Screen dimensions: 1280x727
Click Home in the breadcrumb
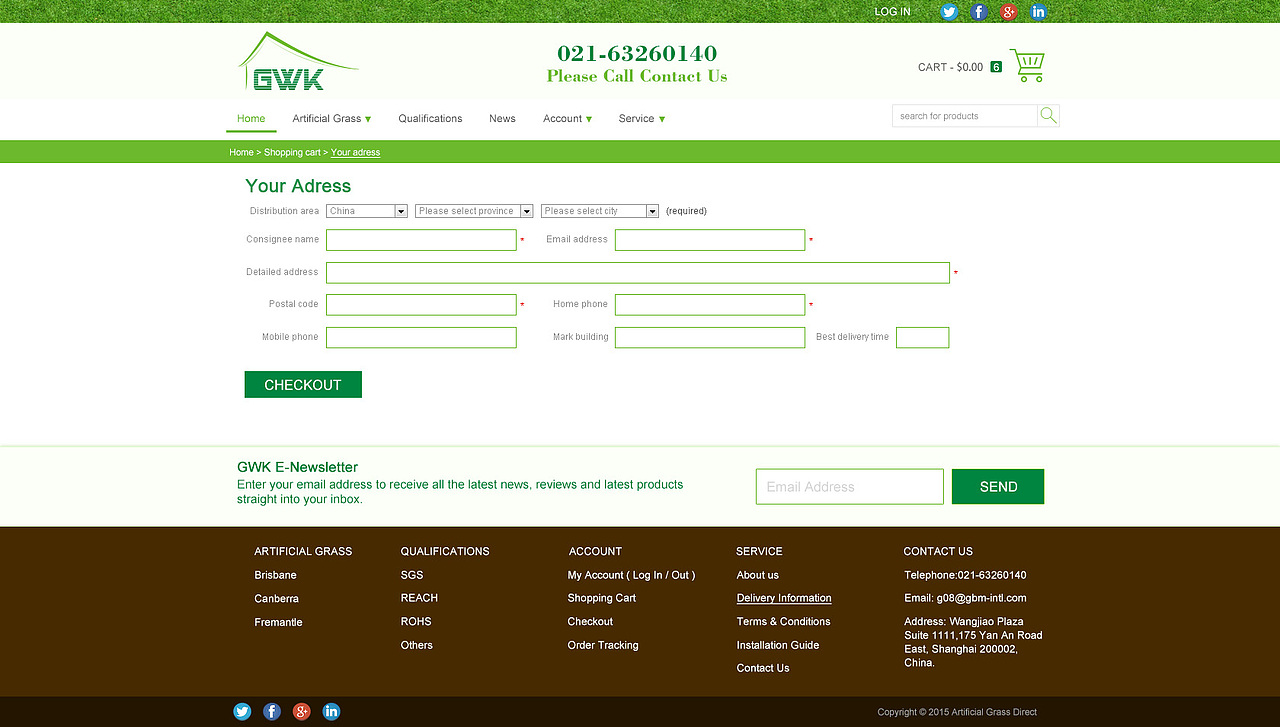pyautogui.click(x=241, y=153)
